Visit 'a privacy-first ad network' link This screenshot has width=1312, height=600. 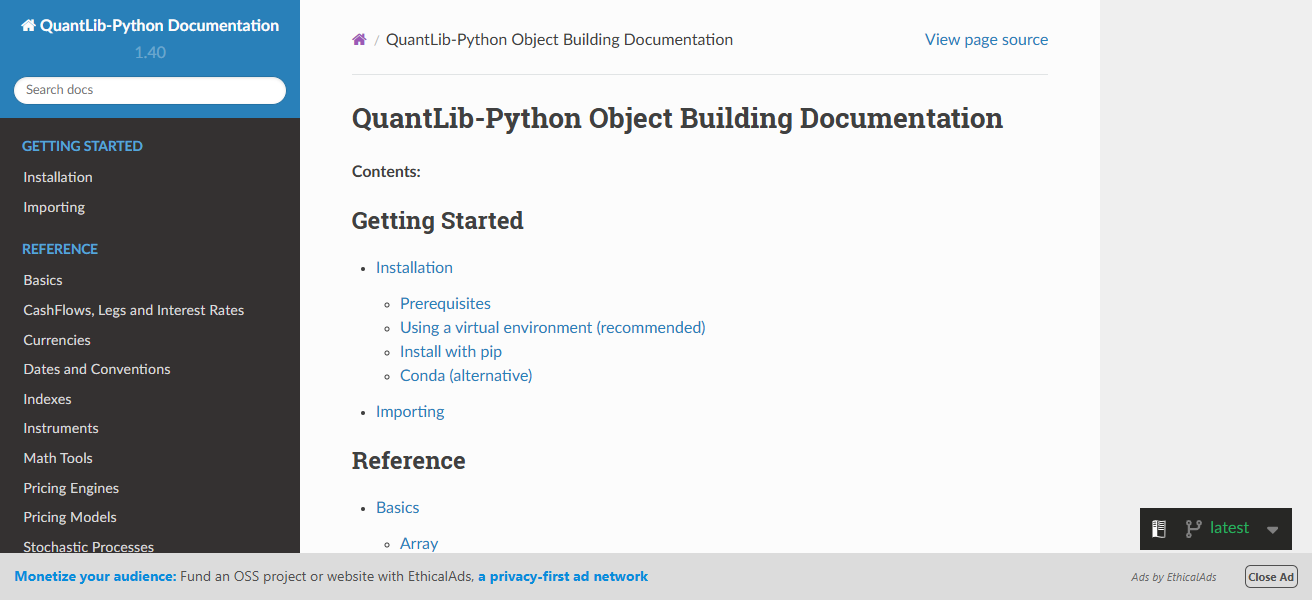(x=563, y=576)
